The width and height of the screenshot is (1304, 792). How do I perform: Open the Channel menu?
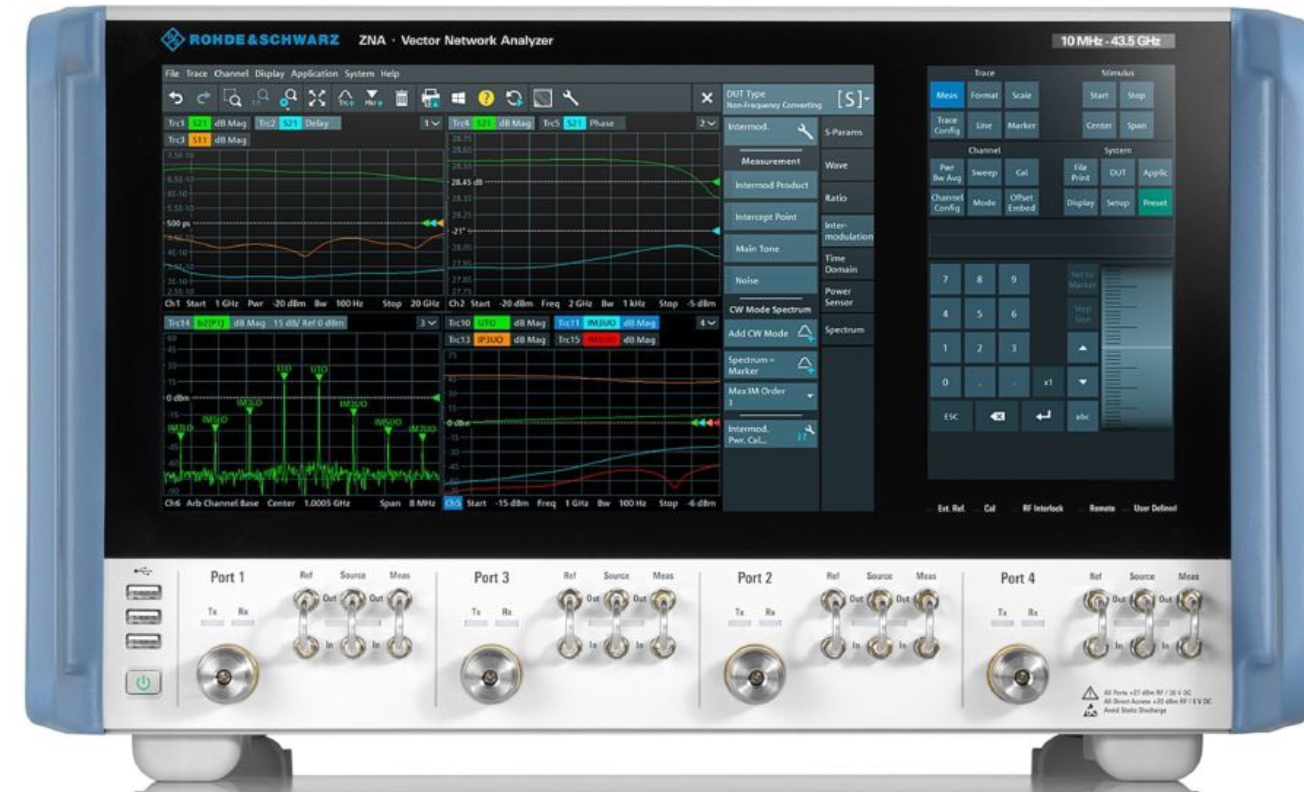pos(230,74)
